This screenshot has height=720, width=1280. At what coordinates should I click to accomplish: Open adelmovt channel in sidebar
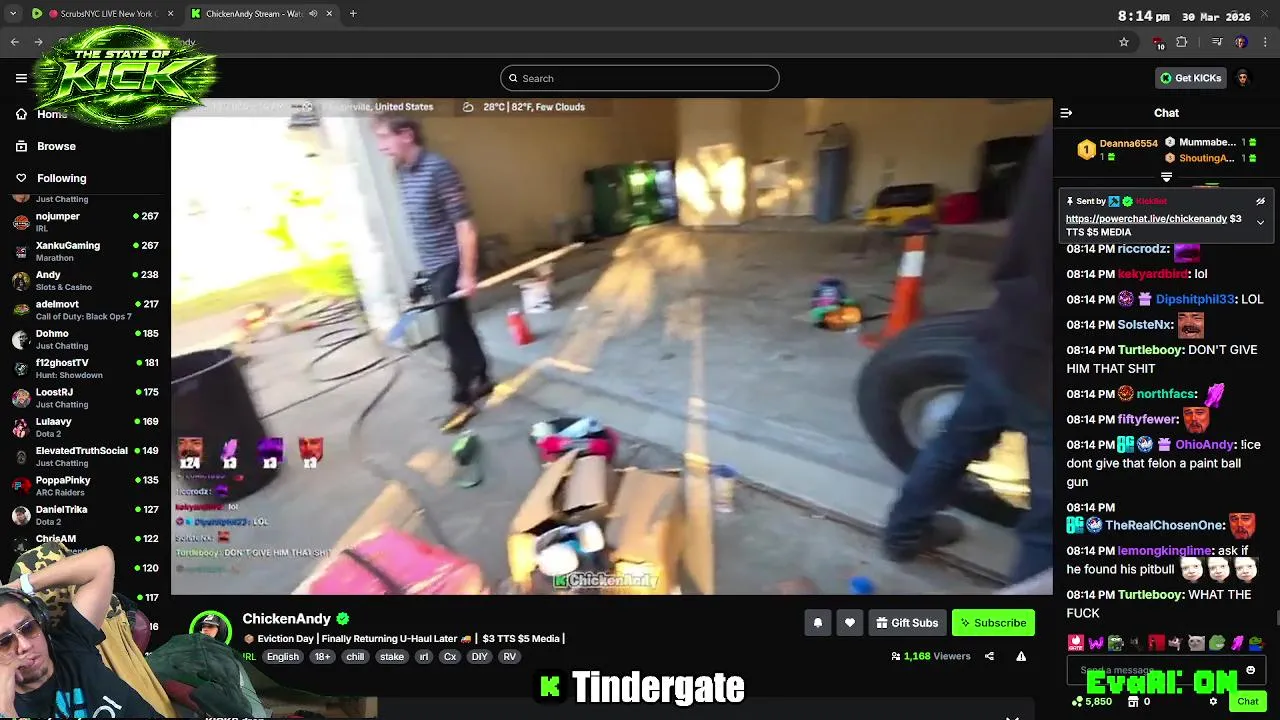tap(86, 310)
